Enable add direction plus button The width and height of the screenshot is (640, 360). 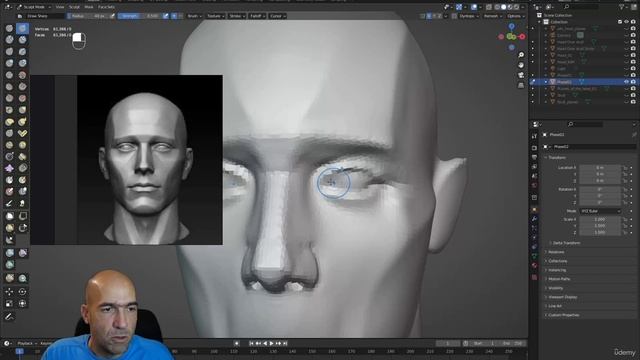pyautogui.click(x=174, y=16)
